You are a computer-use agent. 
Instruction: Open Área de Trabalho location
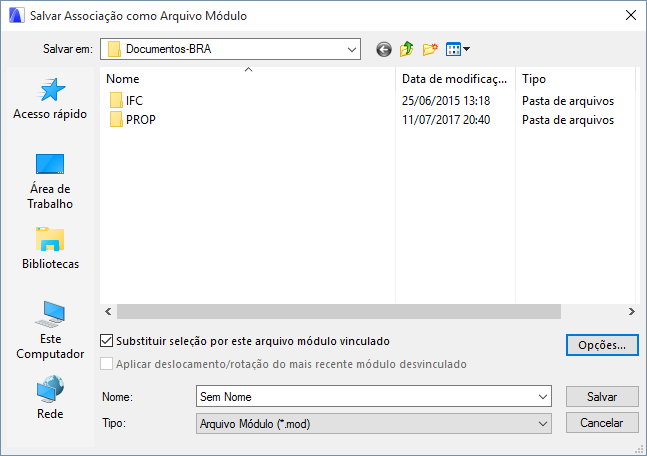point(50,182)
